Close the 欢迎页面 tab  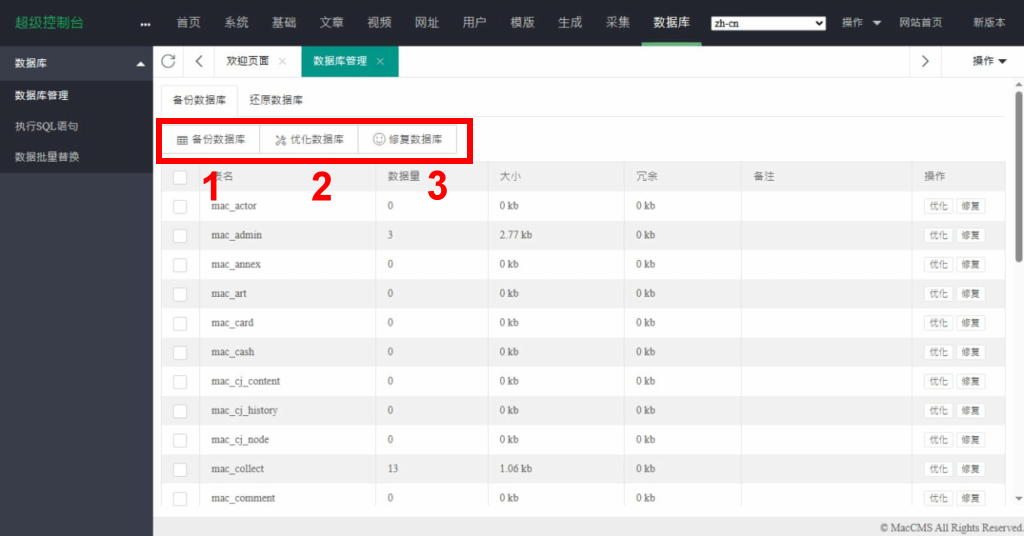pos(282,61)
